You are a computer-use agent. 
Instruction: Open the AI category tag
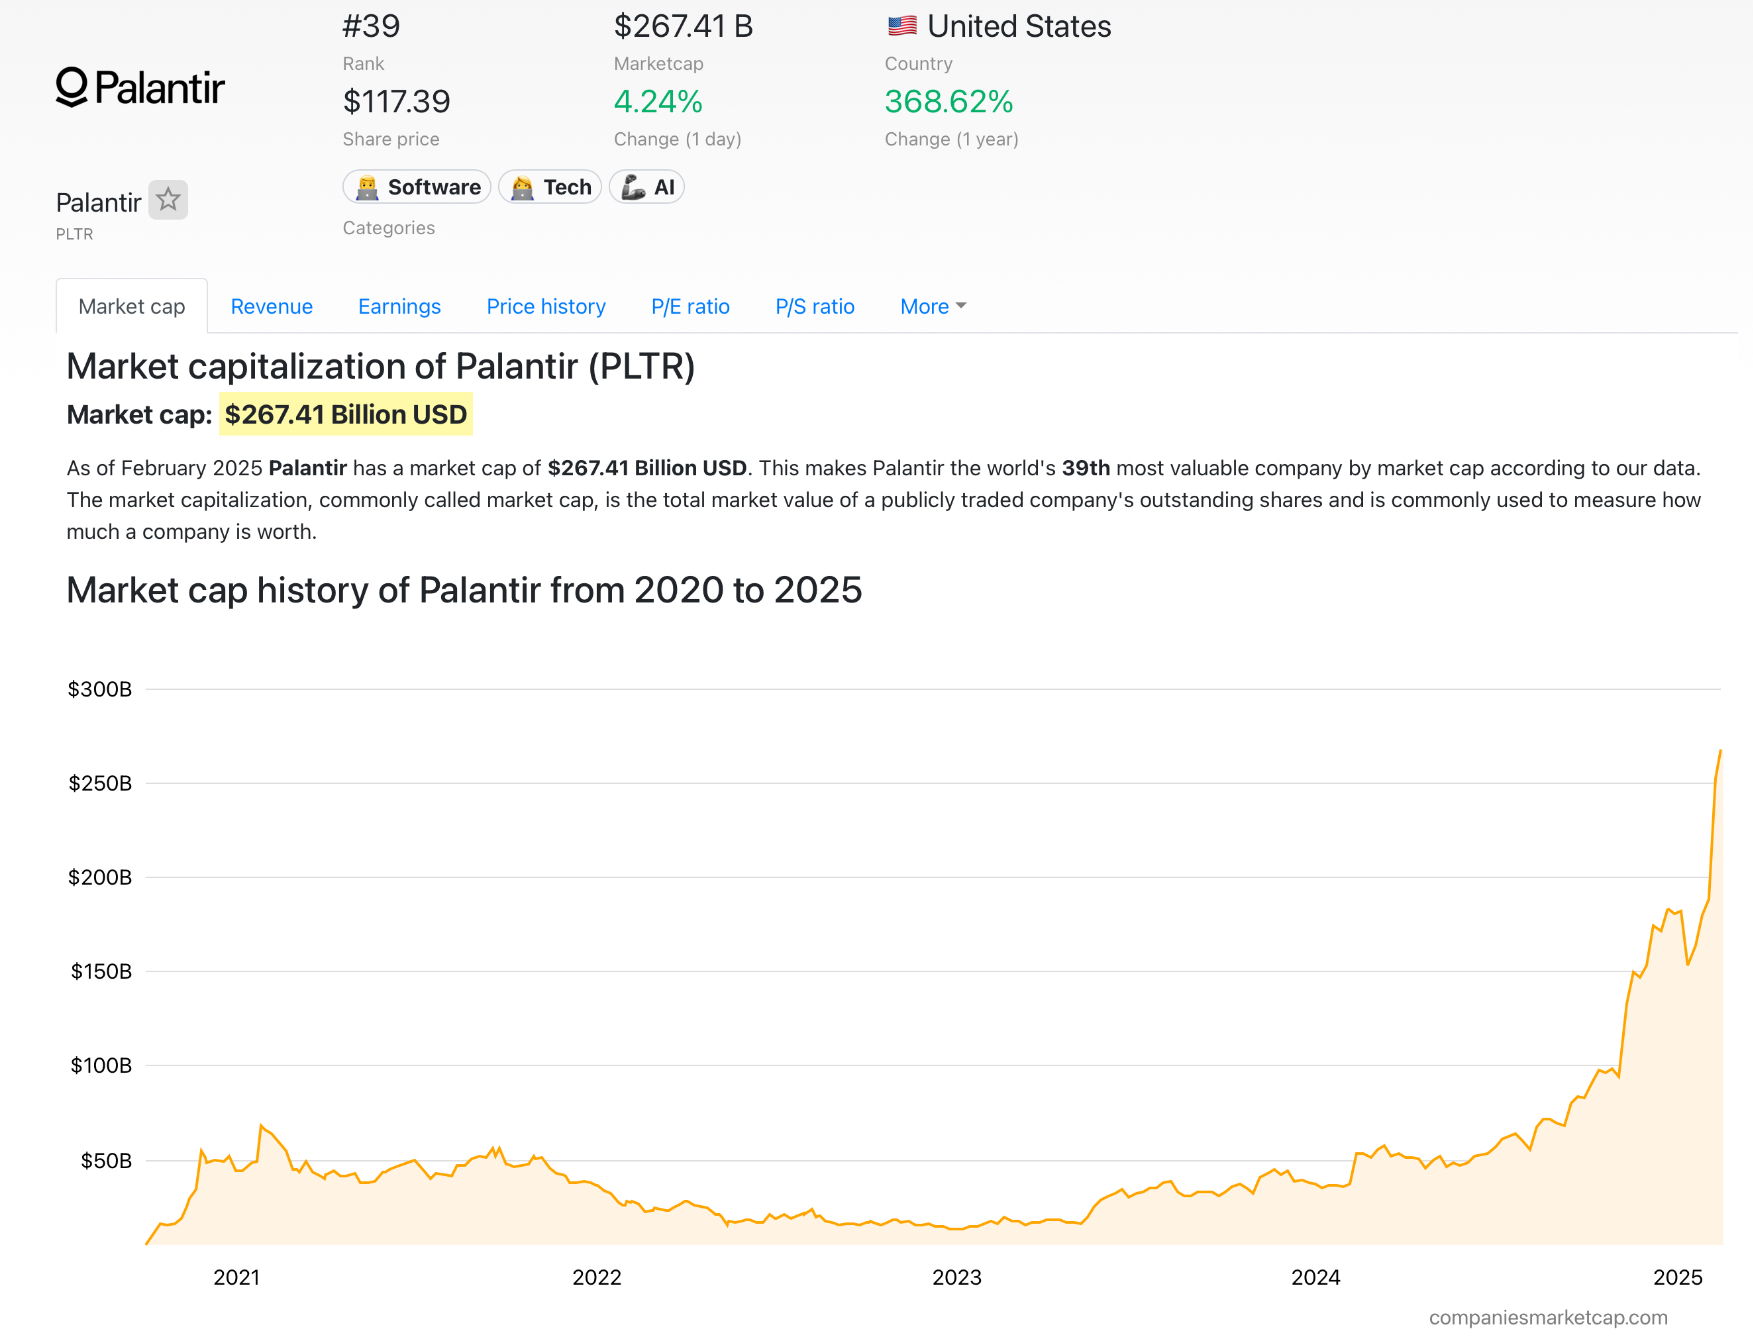pos(647,187)
